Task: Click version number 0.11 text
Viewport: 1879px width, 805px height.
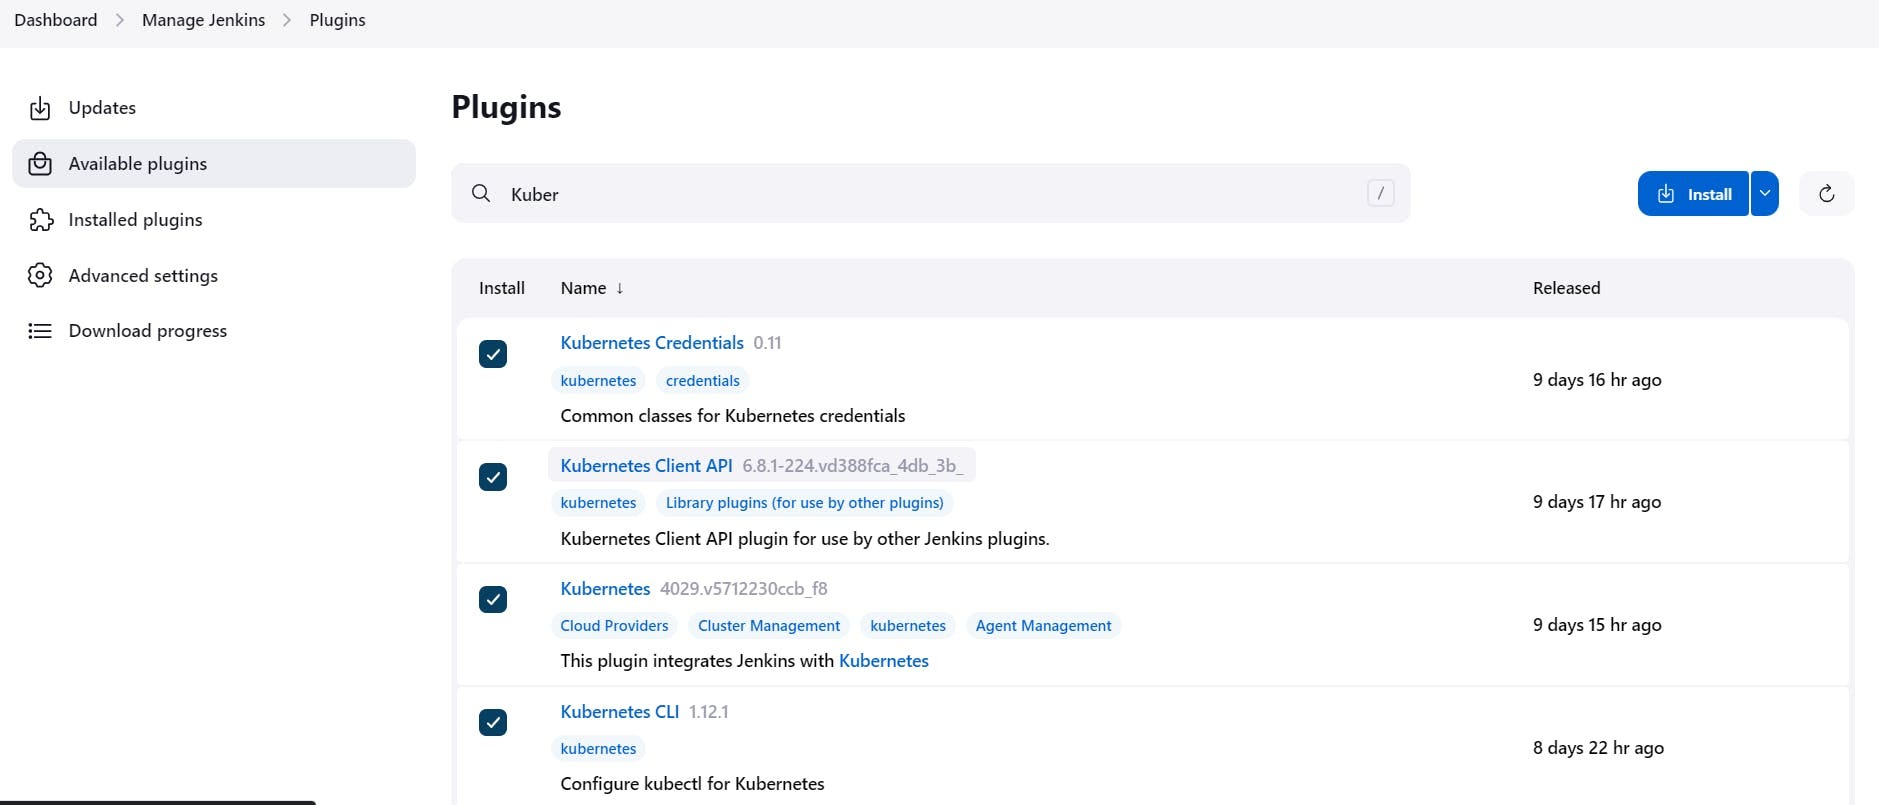Action: click(767, 343)
